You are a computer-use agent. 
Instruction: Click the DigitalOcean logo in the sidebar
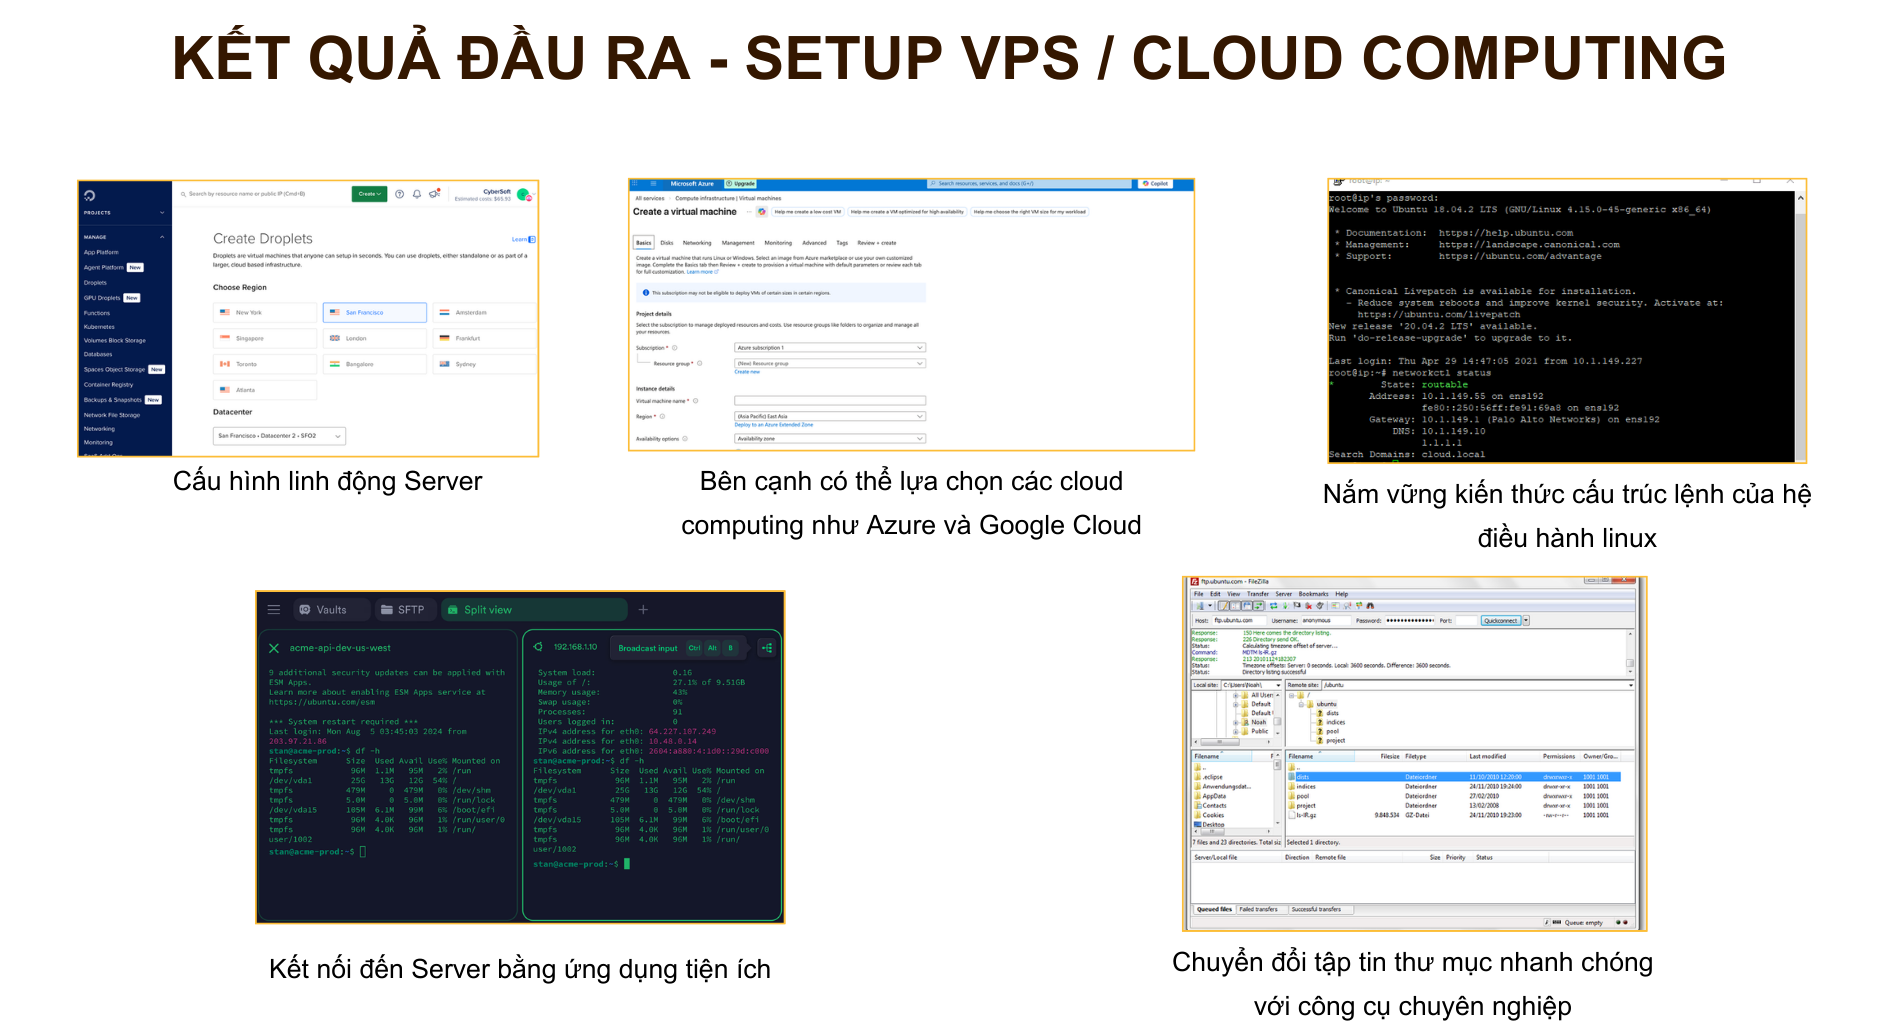[90, 196]
